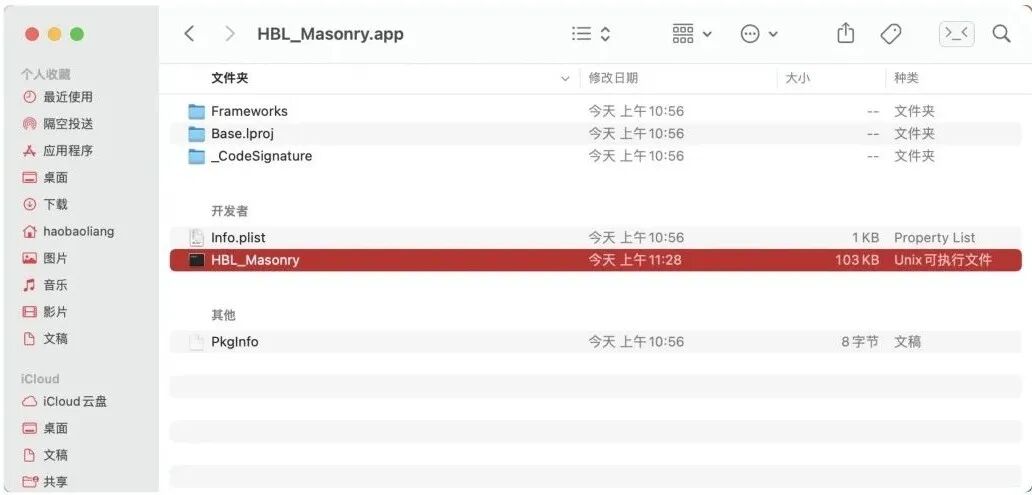Image resolution: width=1032 pixels, height=495 pixels.
Task: Click the Property List kind cell
Action: [x=935, y=238]
